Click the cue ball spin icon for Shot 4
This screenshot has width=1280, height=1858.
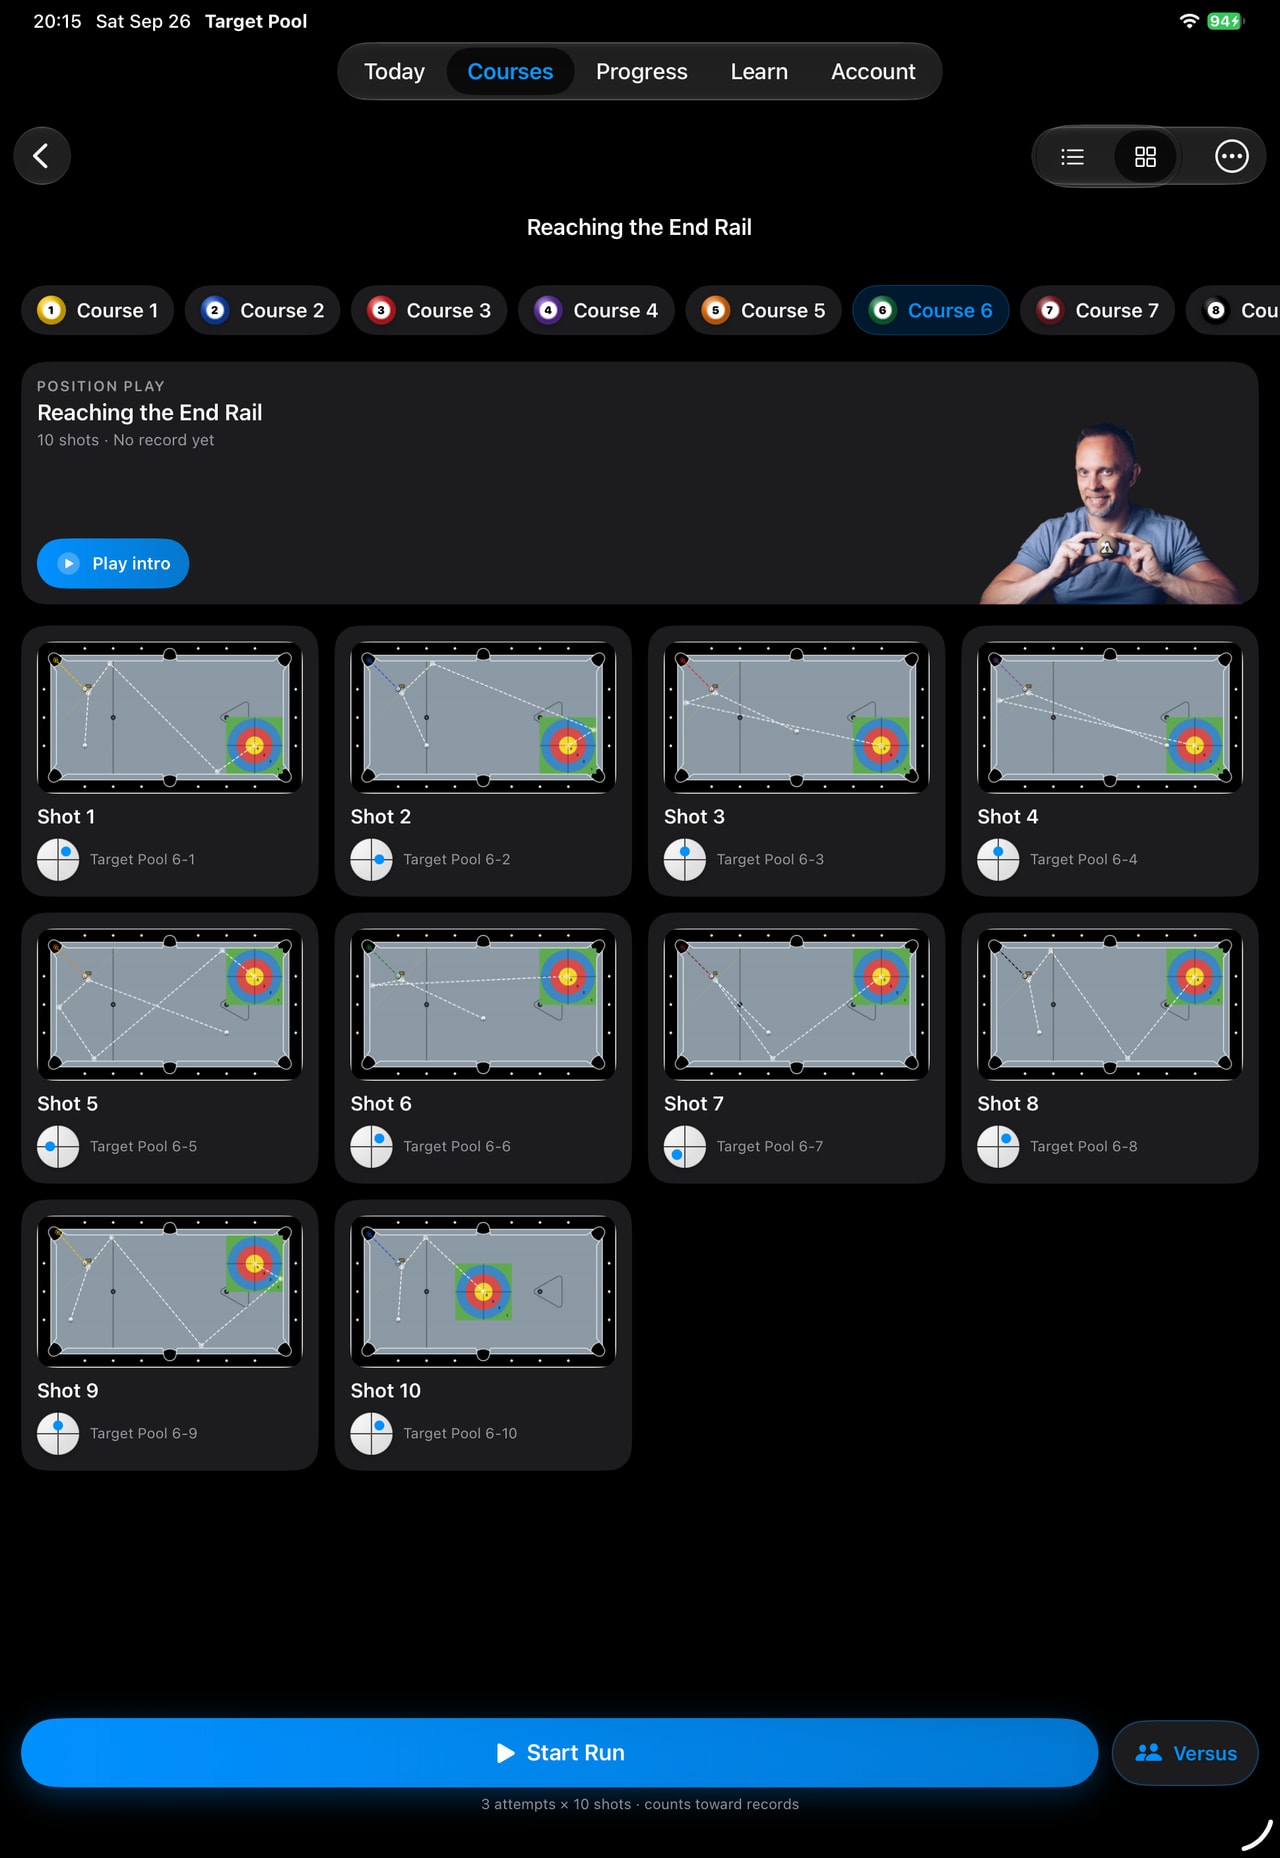click(998, 859)
